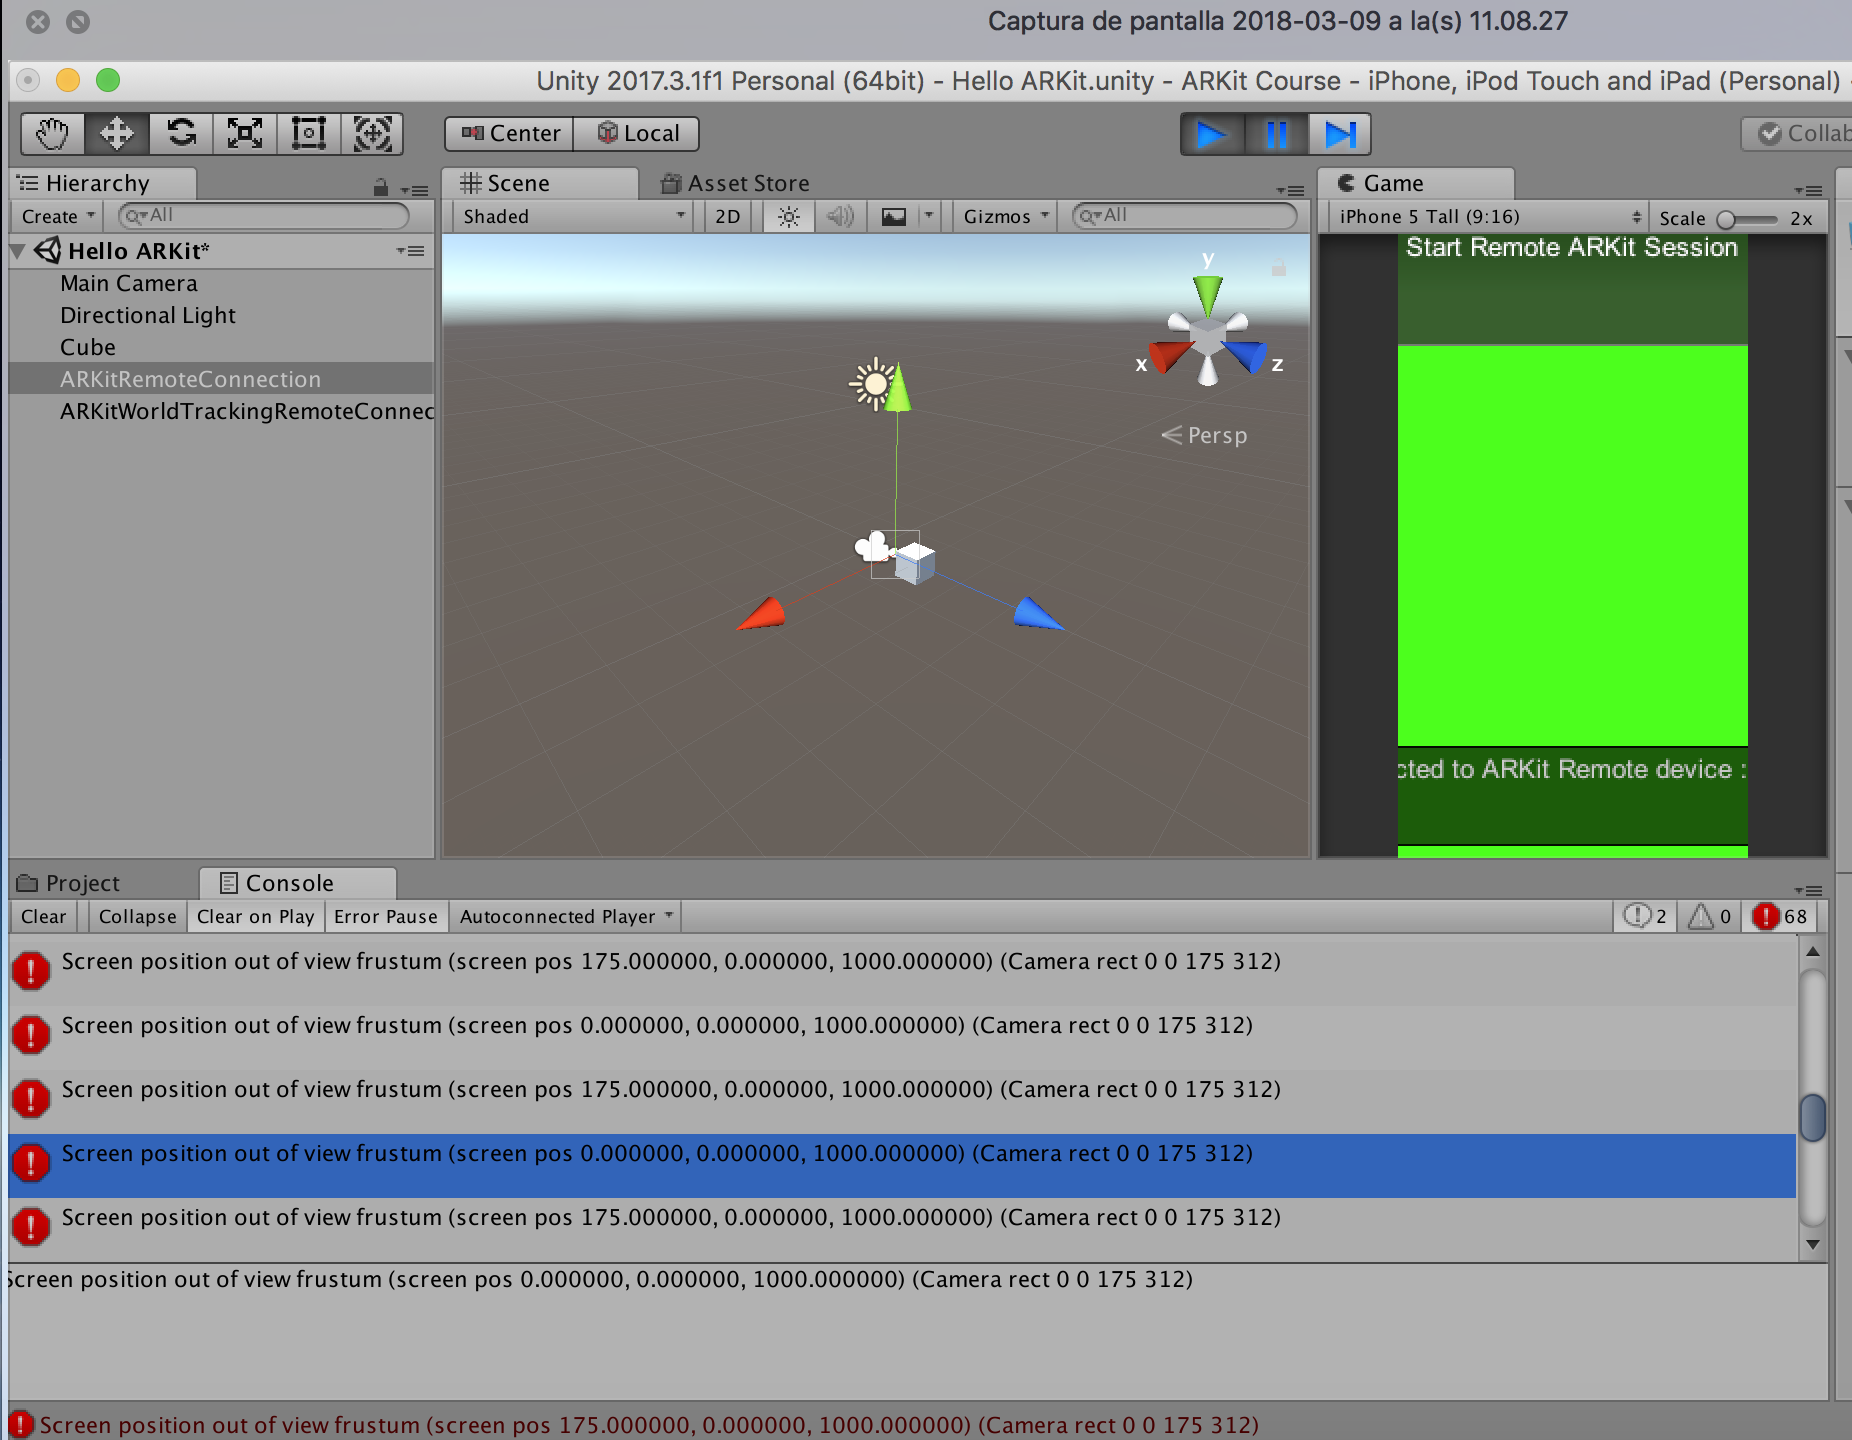Switch to the Scene tab
This screenshot has height=1440, width=1852.
pos(540,184)
